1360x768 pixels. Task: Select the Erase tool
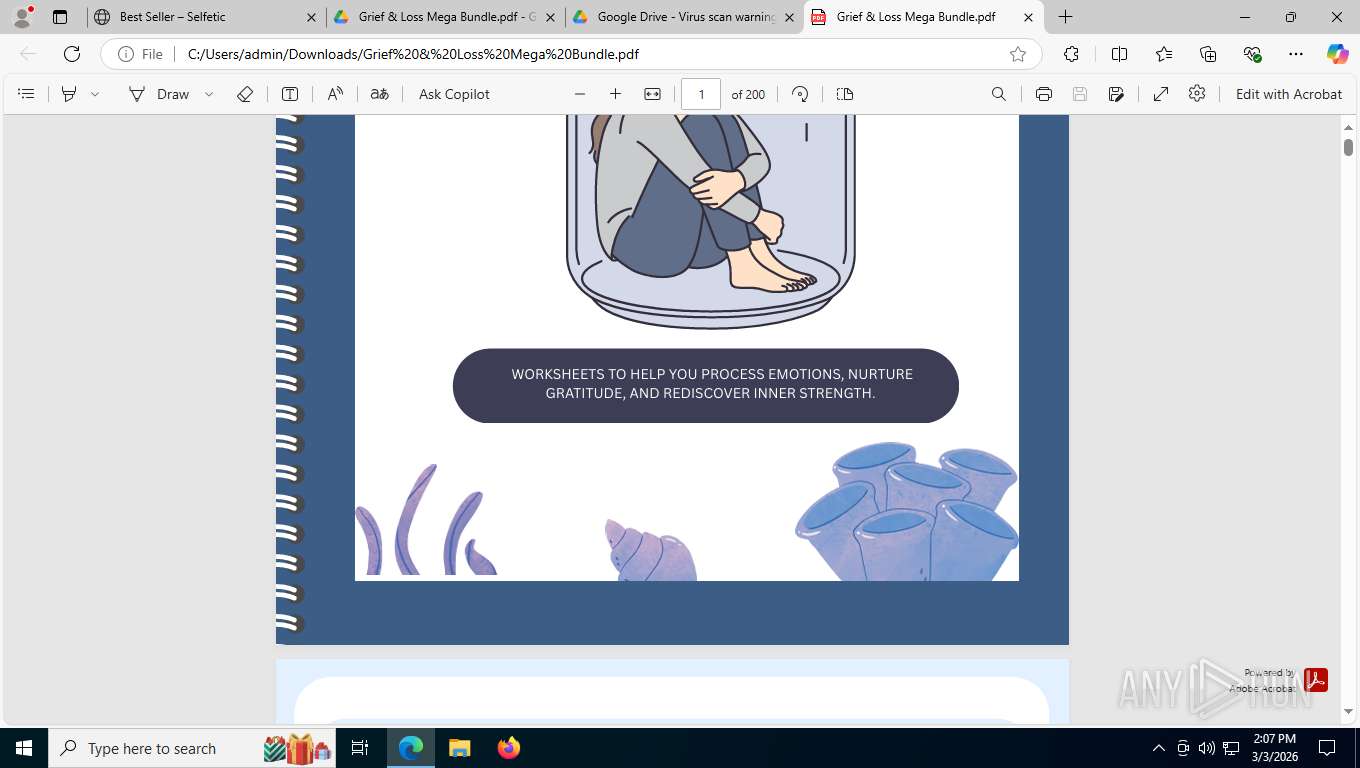click(x=245, y=94)
